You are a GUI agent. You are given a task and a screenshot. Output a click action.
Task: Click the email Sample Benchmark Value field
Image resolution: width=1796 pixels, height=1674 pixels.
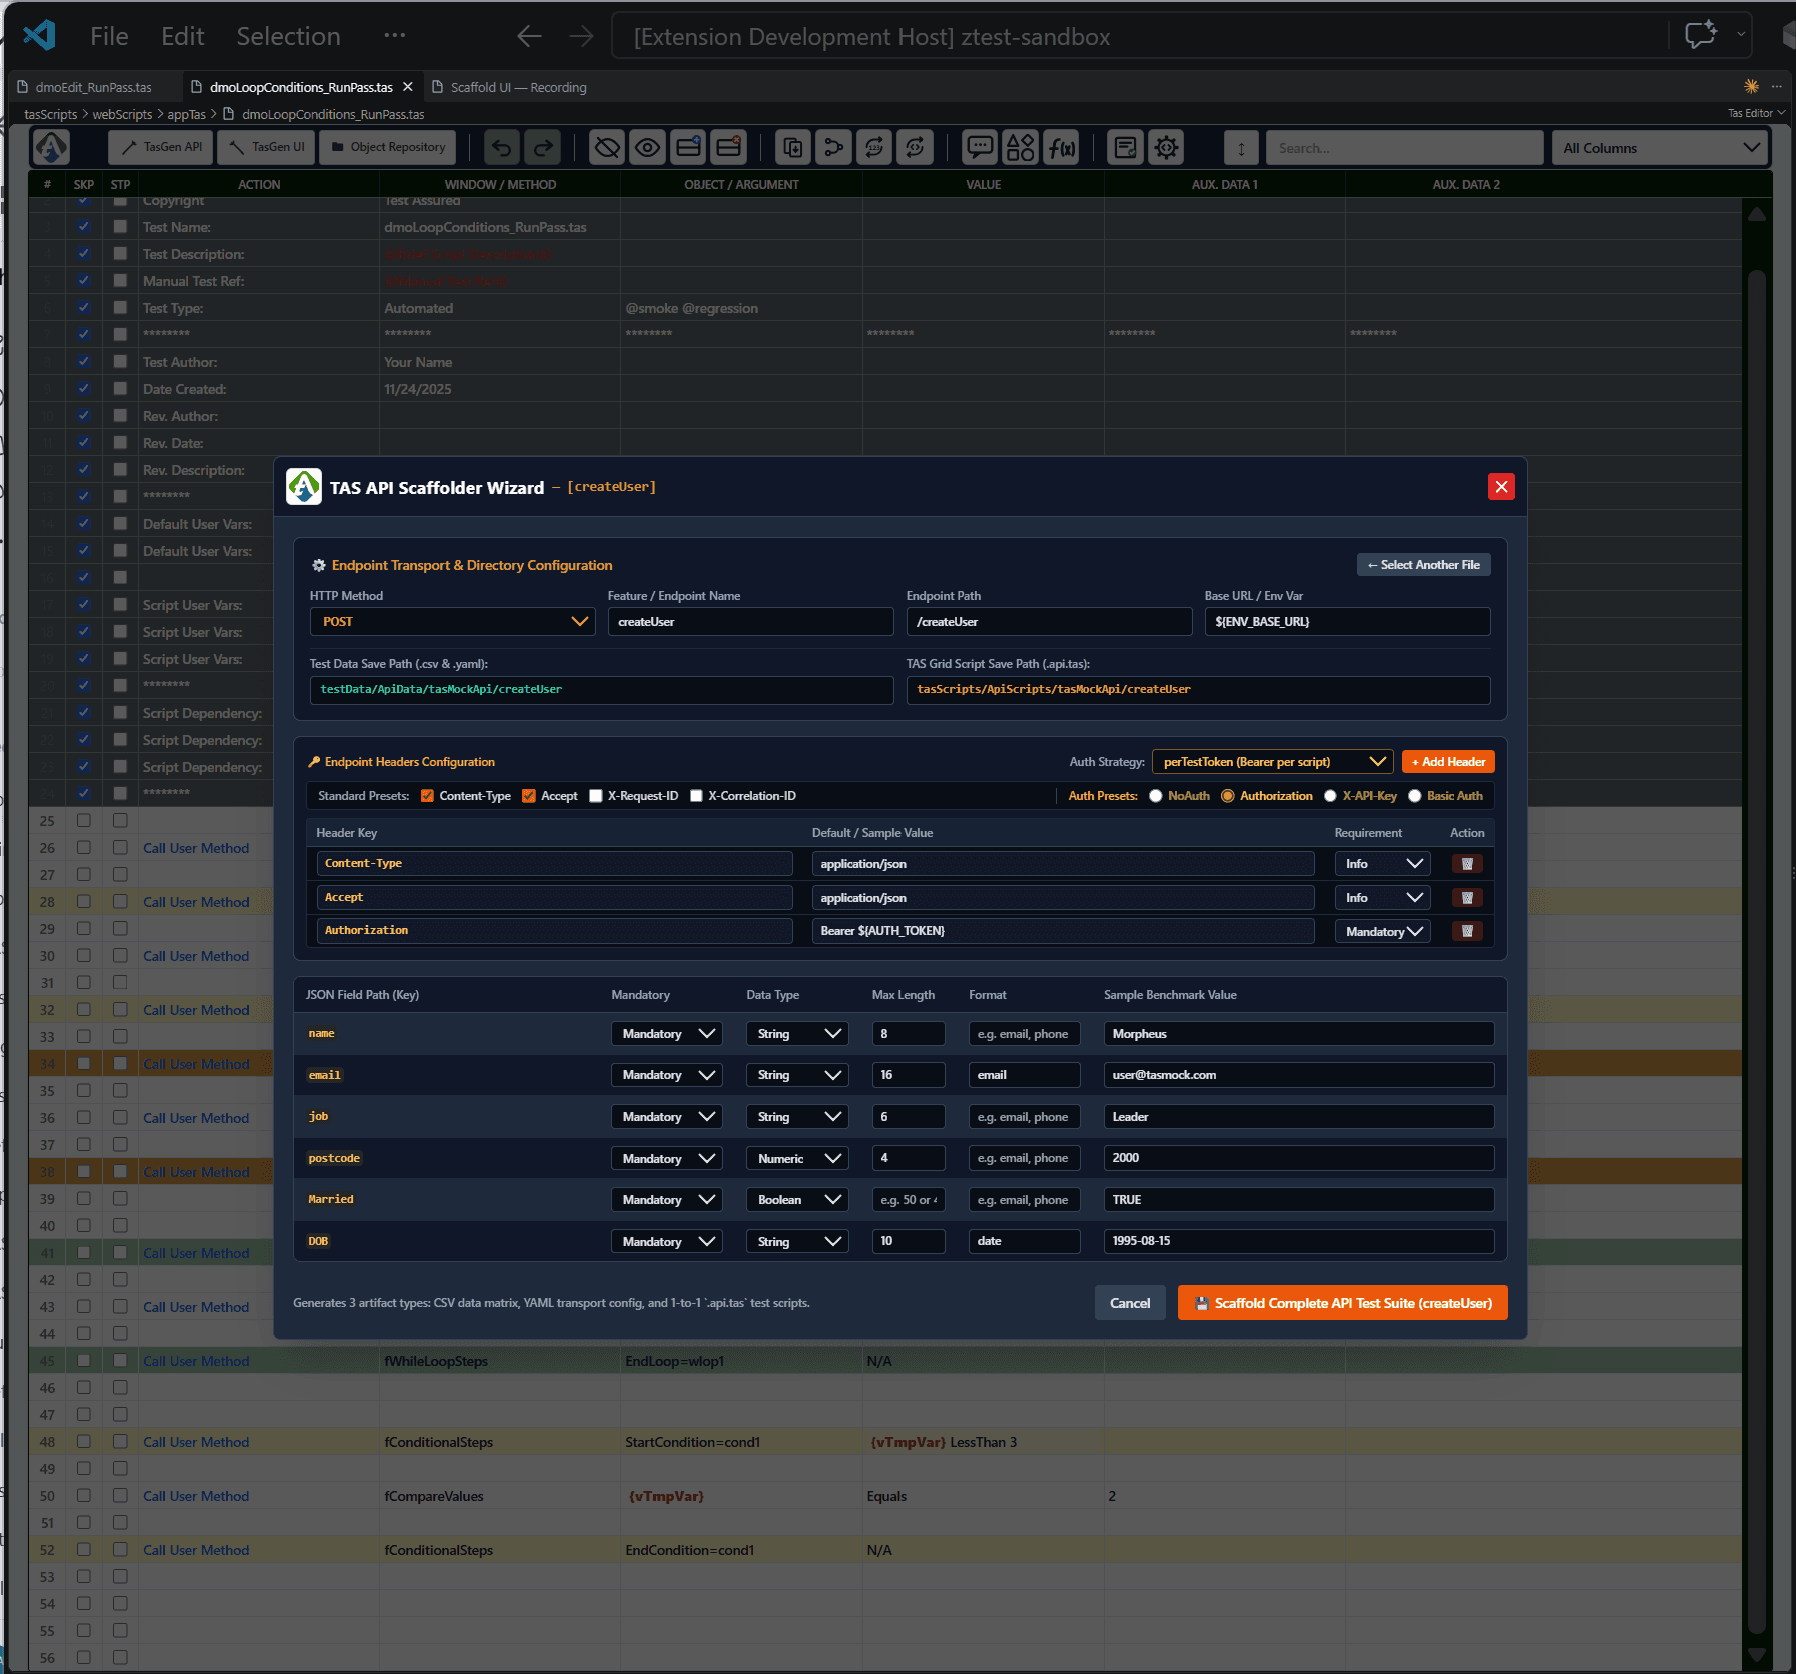[1299, 1076]
